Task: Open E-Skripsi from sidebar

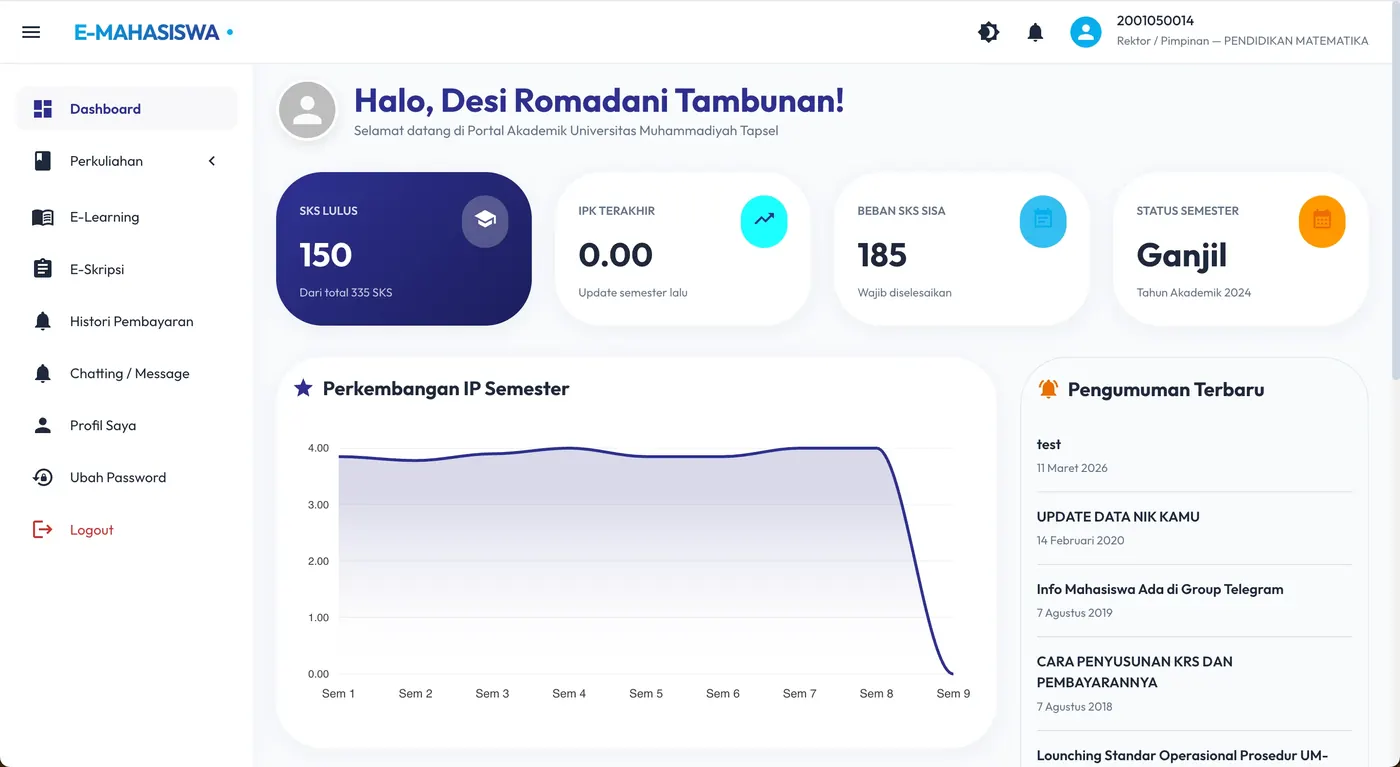Action: coord(127,269)
